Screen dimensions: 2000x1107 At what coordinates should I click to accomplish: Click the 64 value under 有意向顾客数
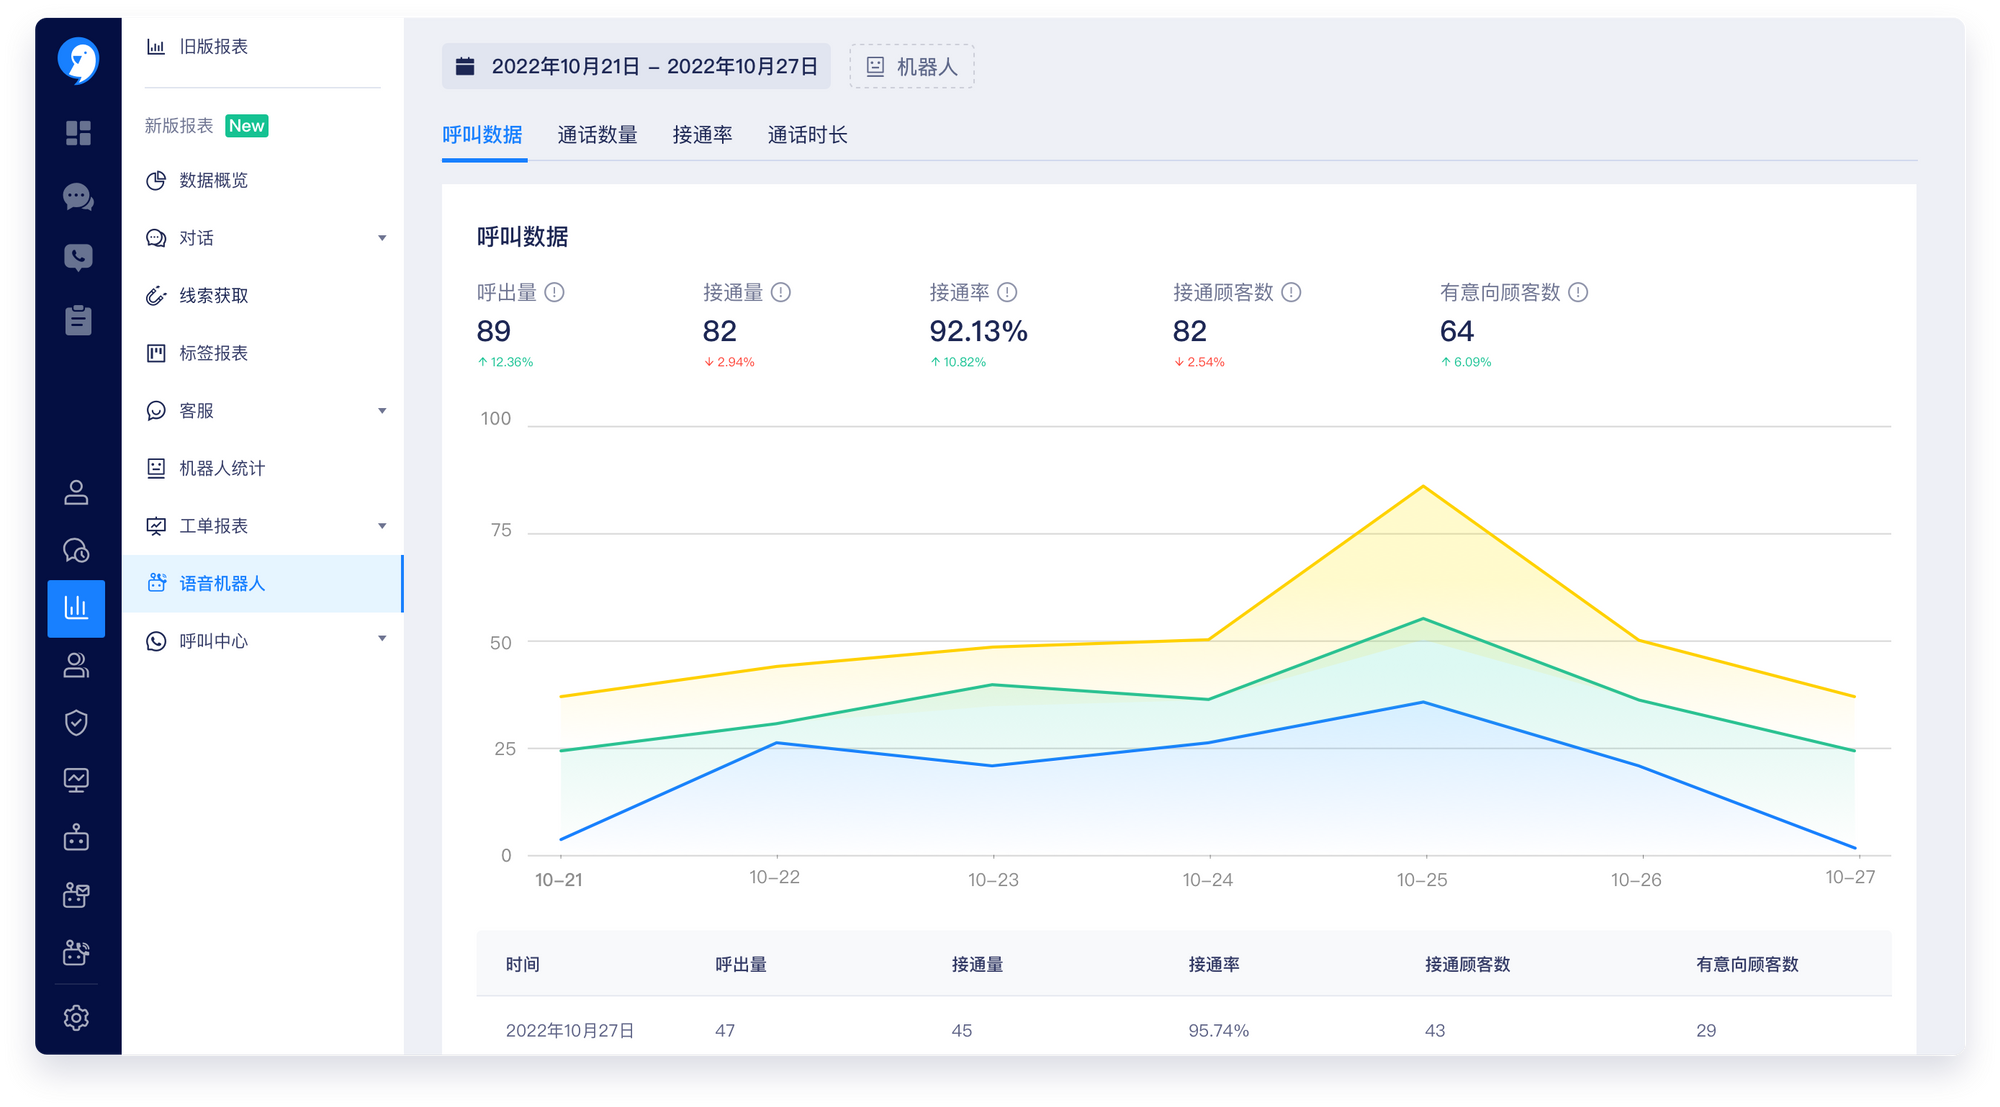click(x=1457, y=331)
